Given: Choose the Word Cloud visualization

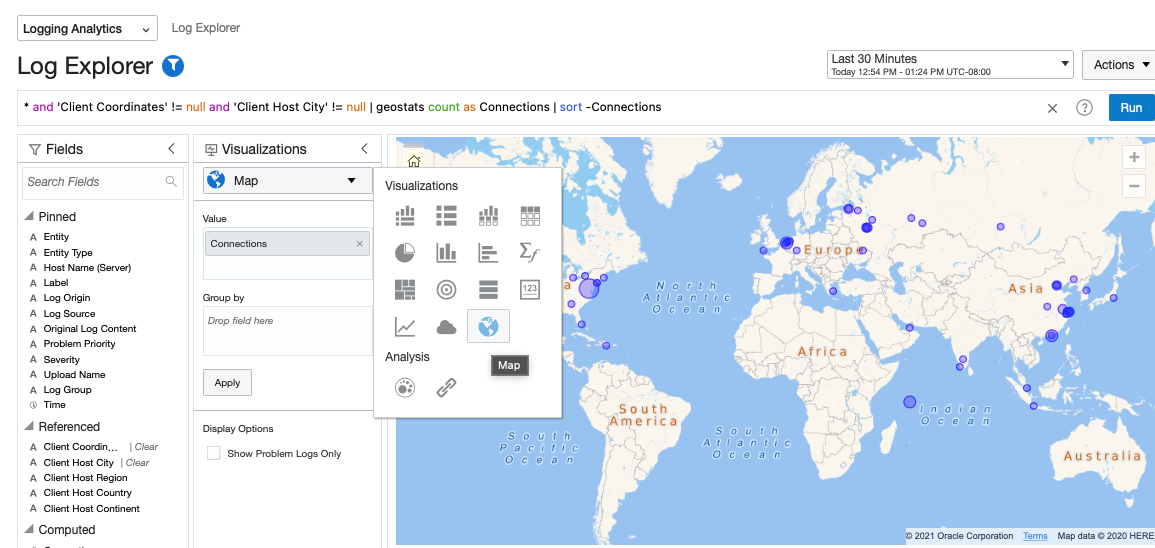Looking at the screenshot, I should pyautogui.click(x=446, y=327).
